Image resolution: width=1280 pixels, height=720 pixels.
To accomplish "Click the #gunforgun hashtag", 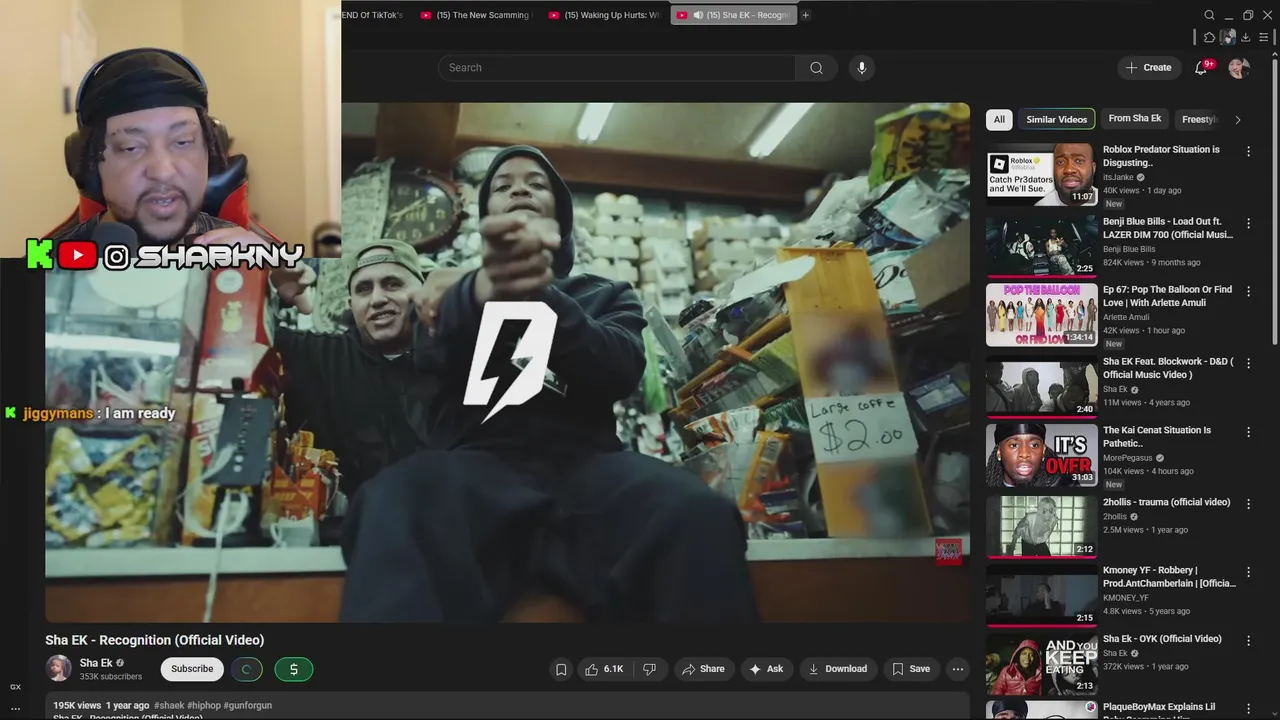I will point(248,705).
